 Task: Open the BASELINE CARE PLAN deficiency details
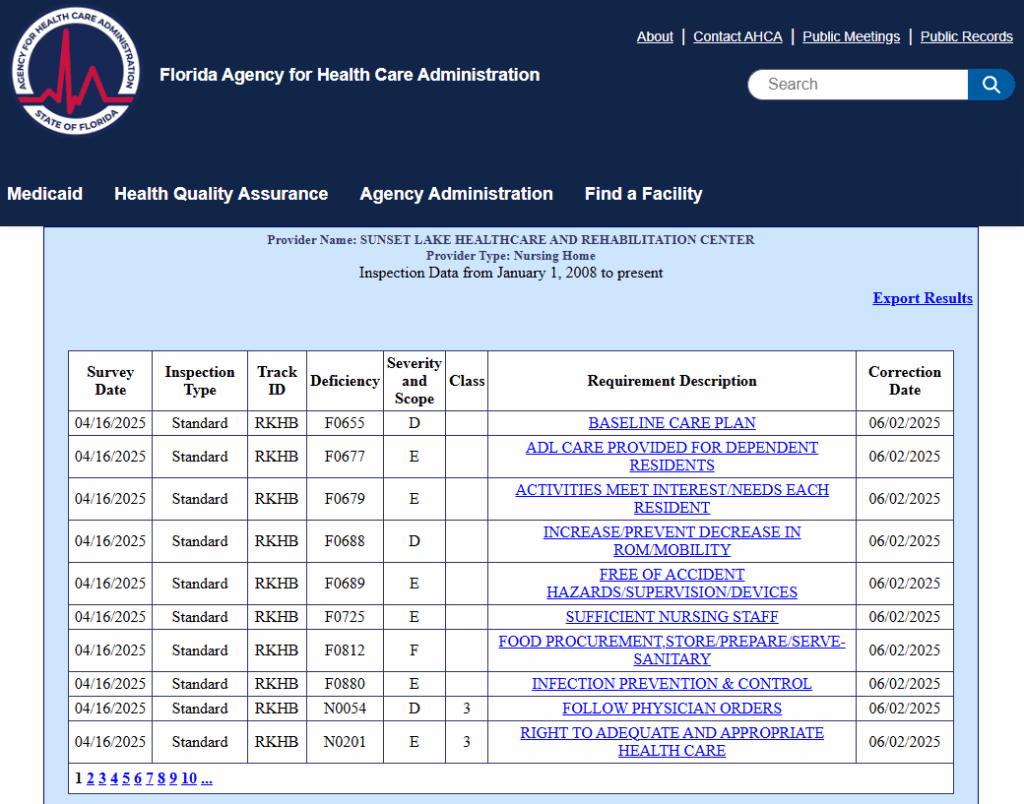point(671,423)
